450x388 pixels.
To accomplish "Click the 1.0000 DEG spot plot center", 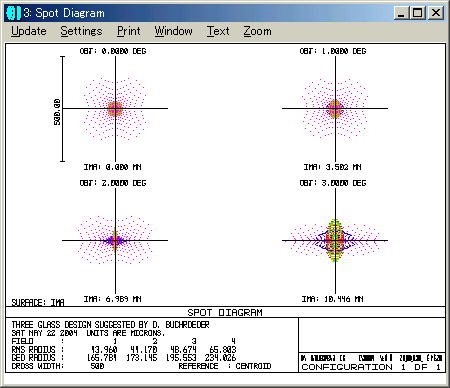I will click(335, 109).
